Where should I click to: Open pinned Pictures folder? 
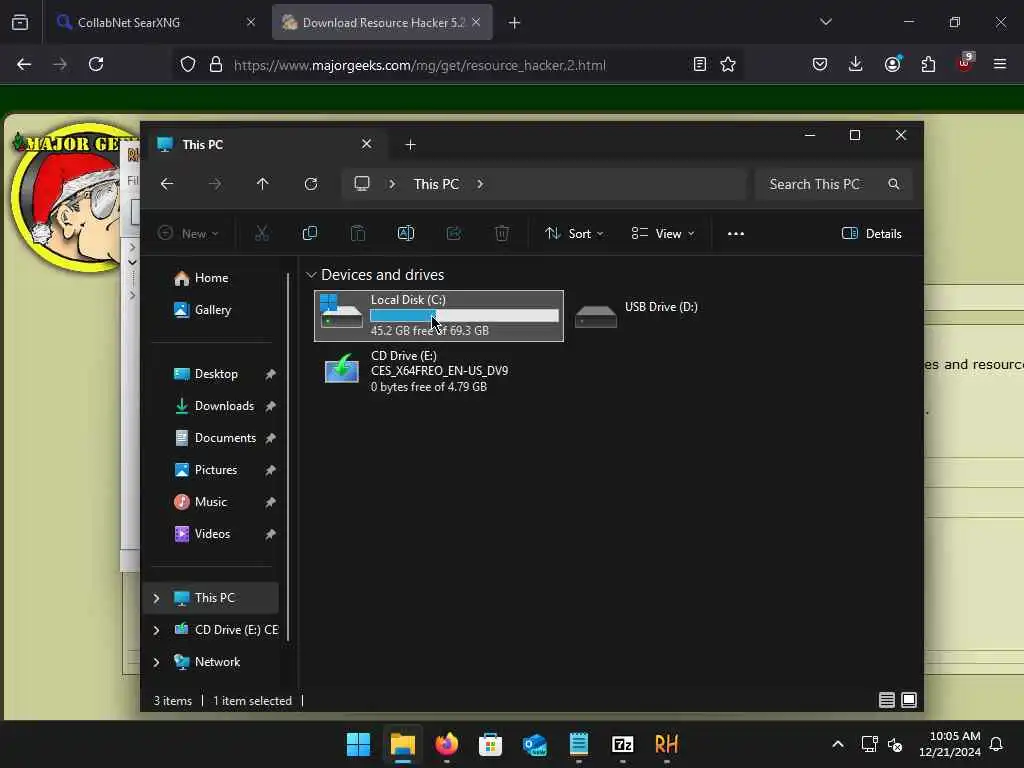pyautogui.click(x=213, y=470)
